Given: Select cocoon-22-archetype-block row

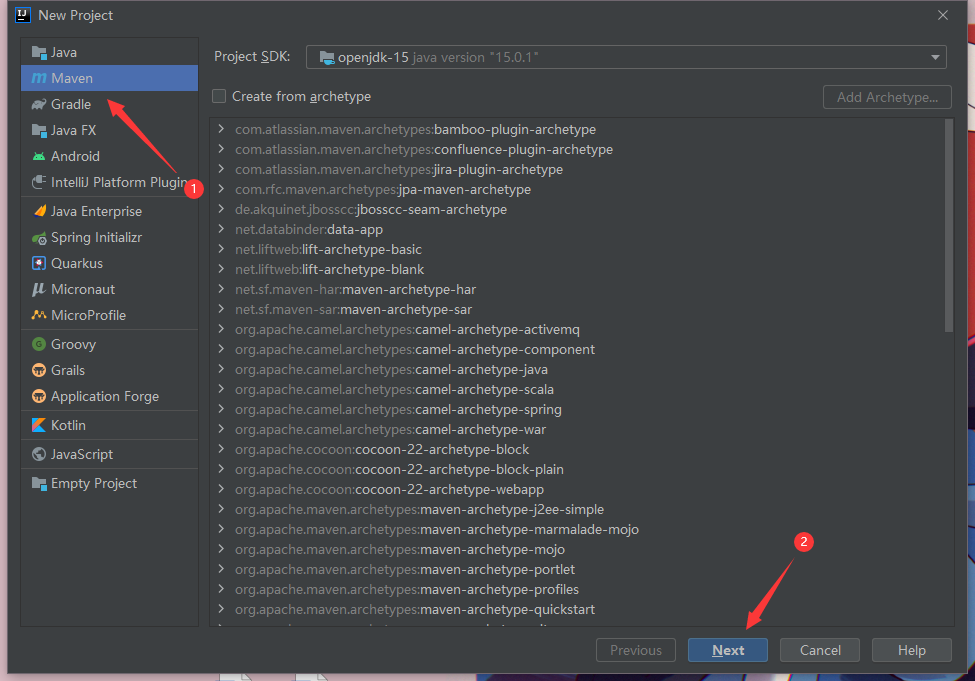Looking at the screenshot, I should pyautogui.click(x=577, y=449).
